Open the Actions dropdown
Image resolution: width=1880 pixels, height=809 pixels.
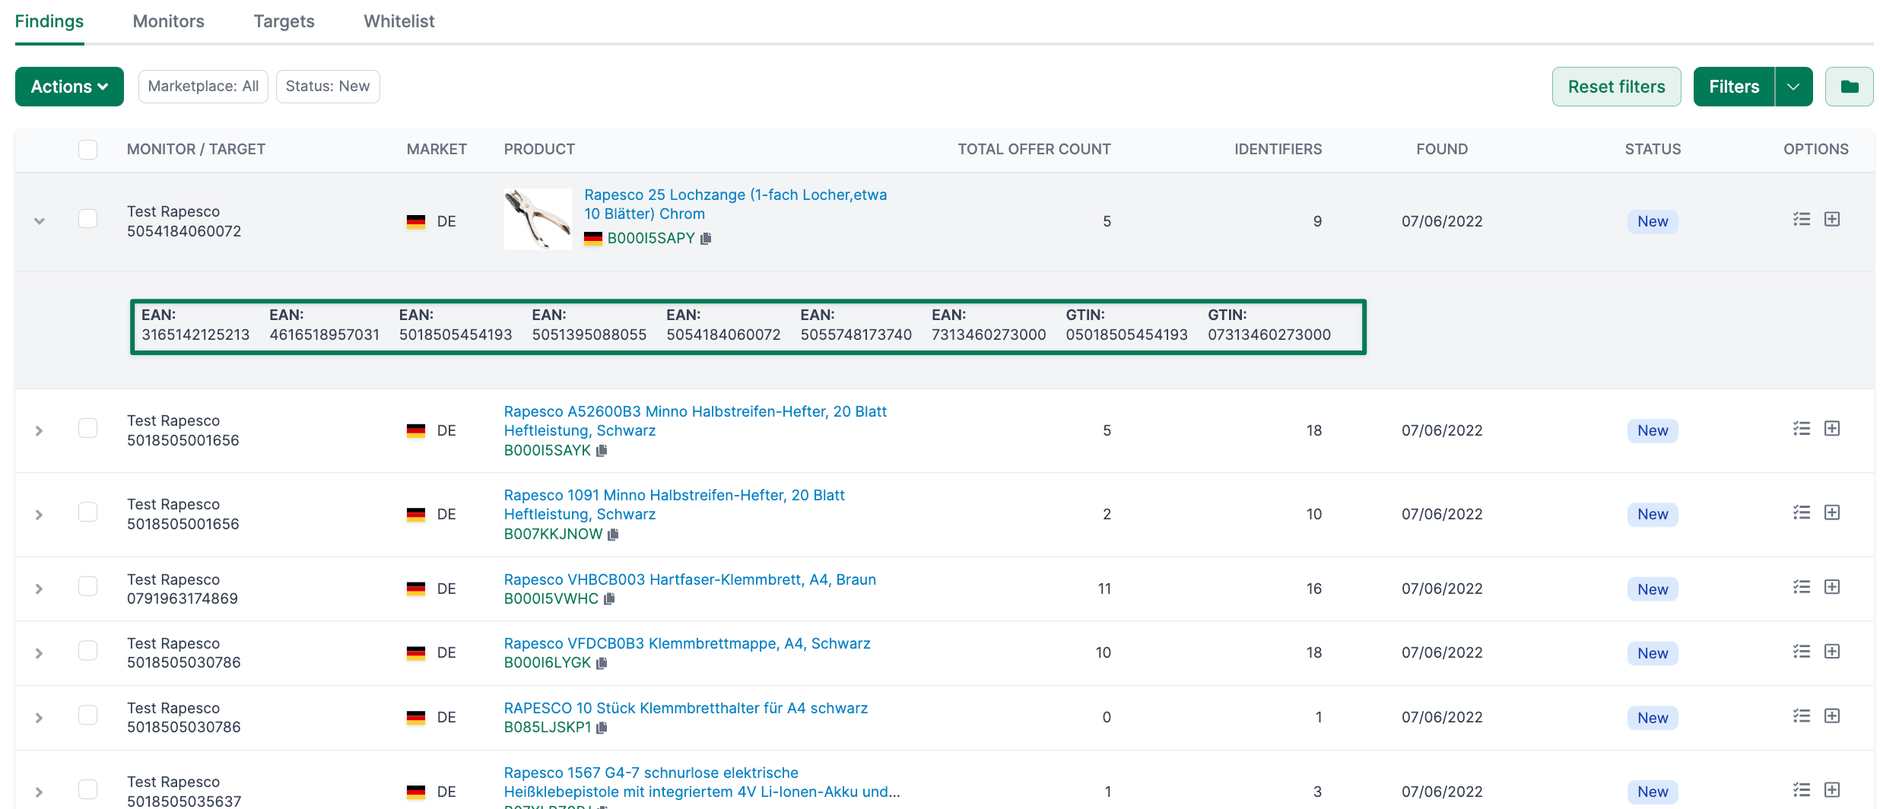pyautogui.click(x=69, y=87)
